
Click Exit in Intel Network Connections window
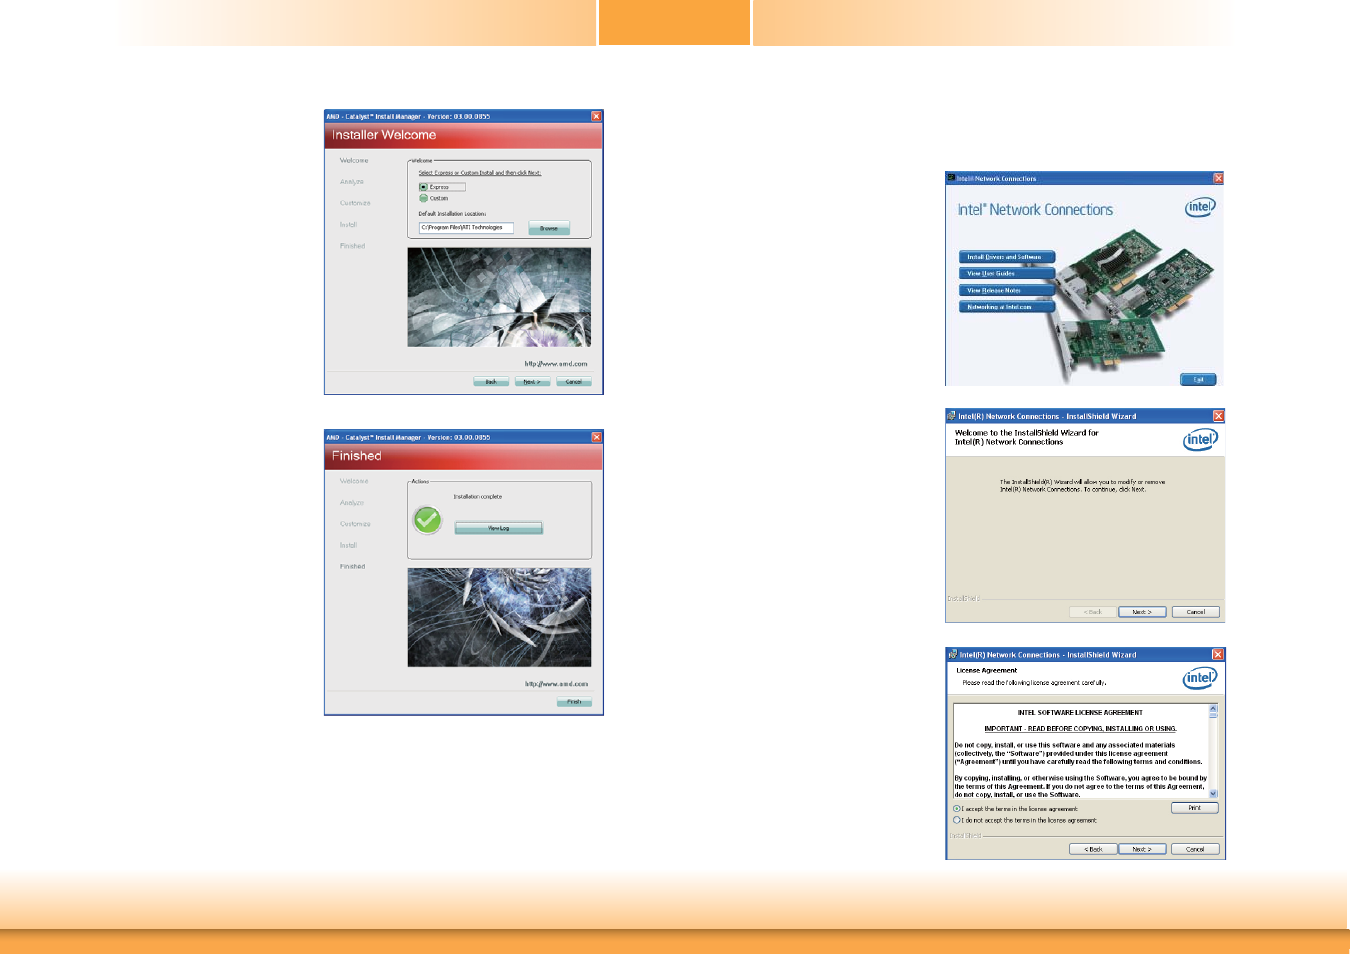(x=1198, y=380)
